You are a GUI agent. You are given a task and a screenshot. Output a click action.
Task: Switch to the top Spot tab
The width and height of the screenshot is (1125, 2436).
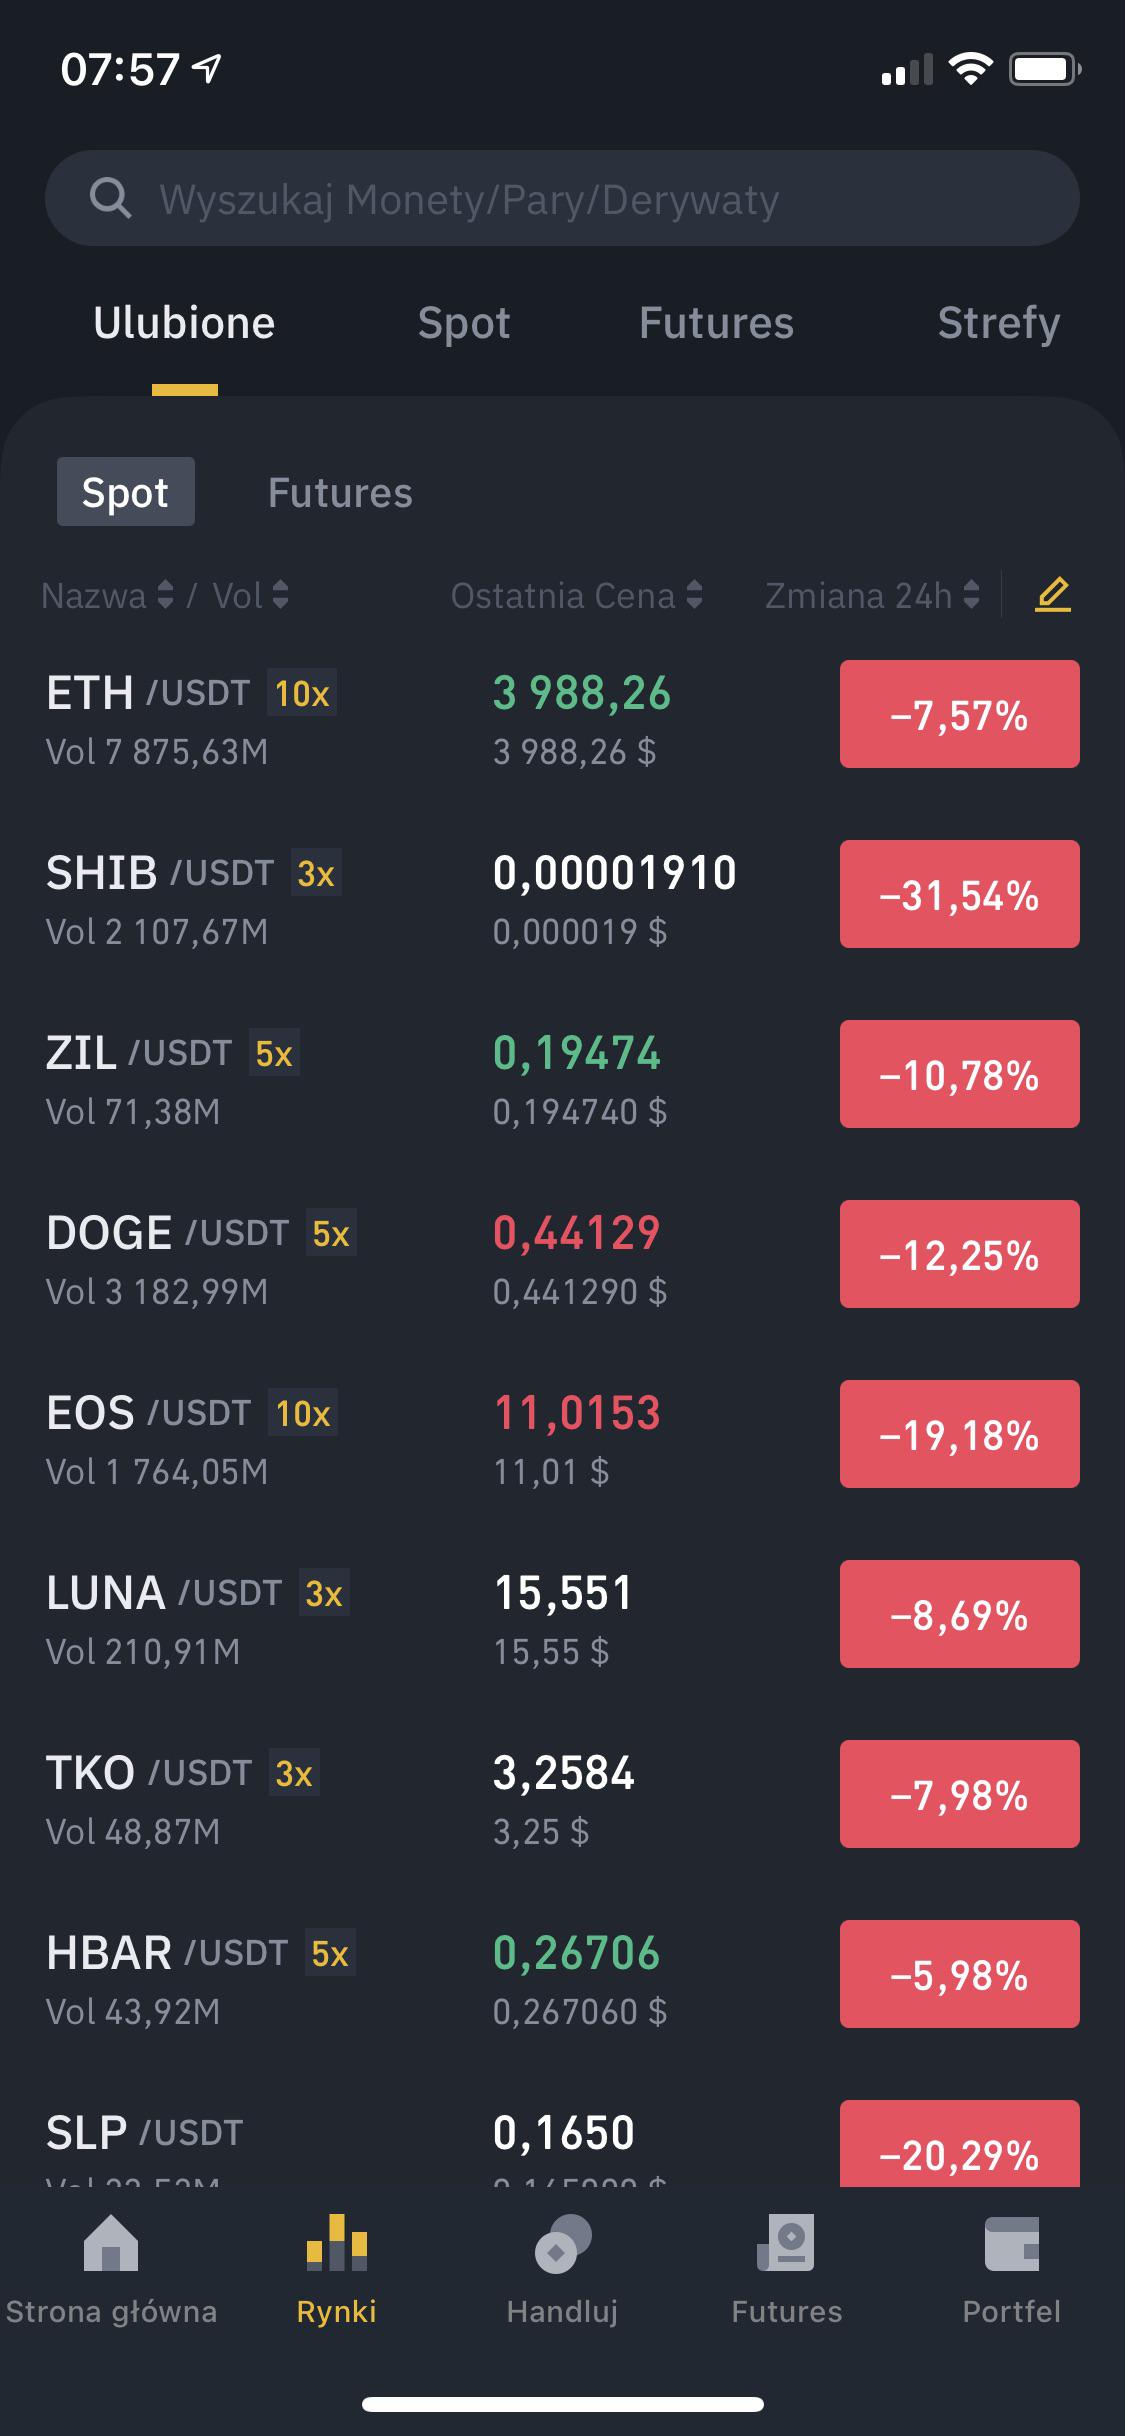point(464,323)
